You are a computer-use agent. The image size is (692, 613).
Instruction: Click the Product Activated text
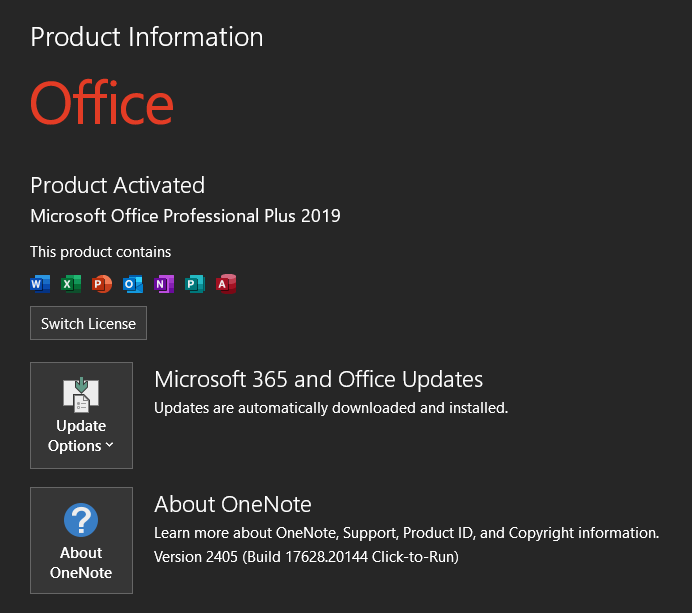[x=117, y=185]
